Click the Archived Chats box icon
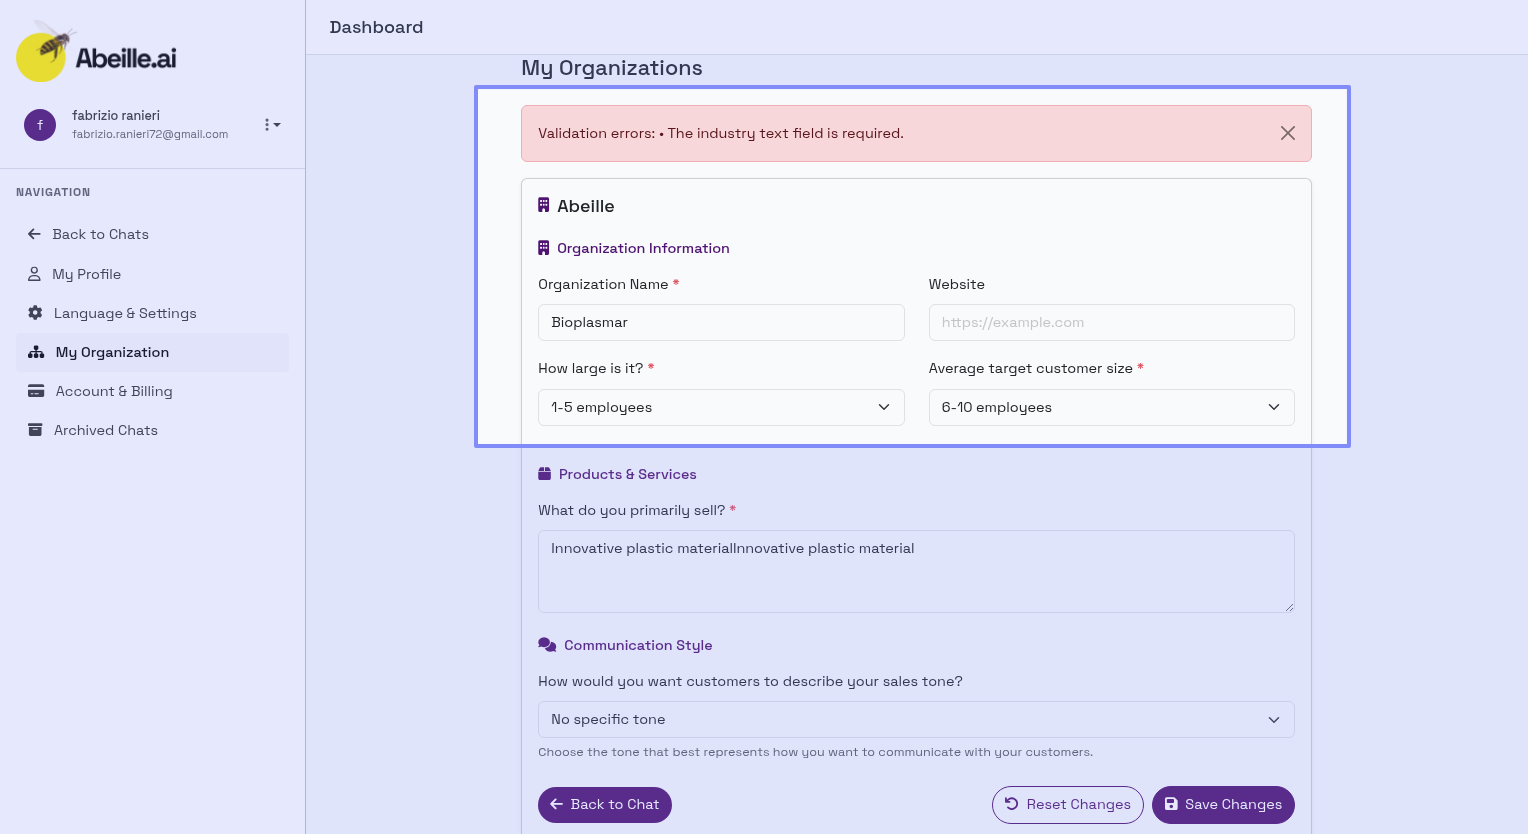 coord(35,430)
